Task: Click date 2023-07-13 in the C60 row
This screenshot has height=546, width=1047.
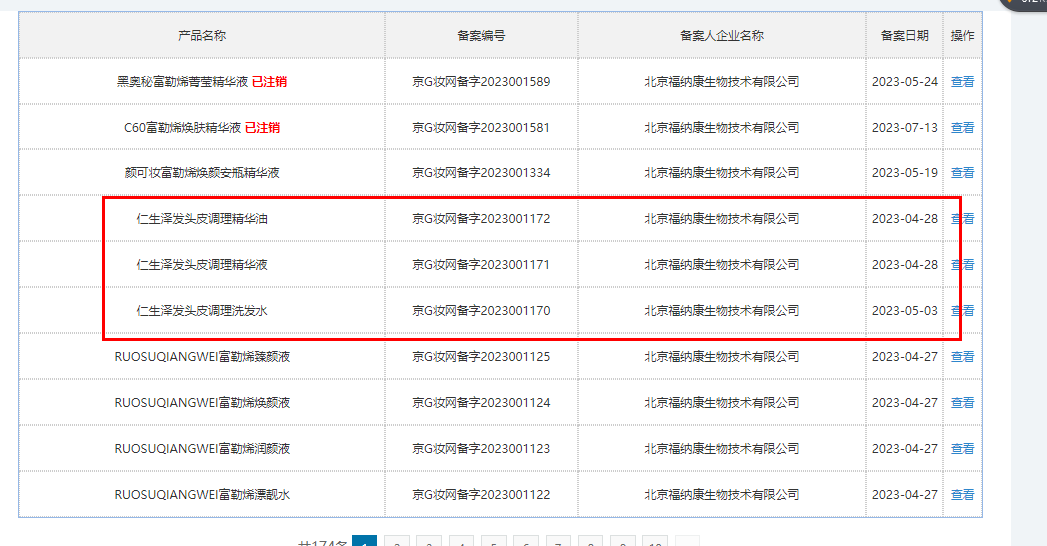Action: [x=904, y=128]
